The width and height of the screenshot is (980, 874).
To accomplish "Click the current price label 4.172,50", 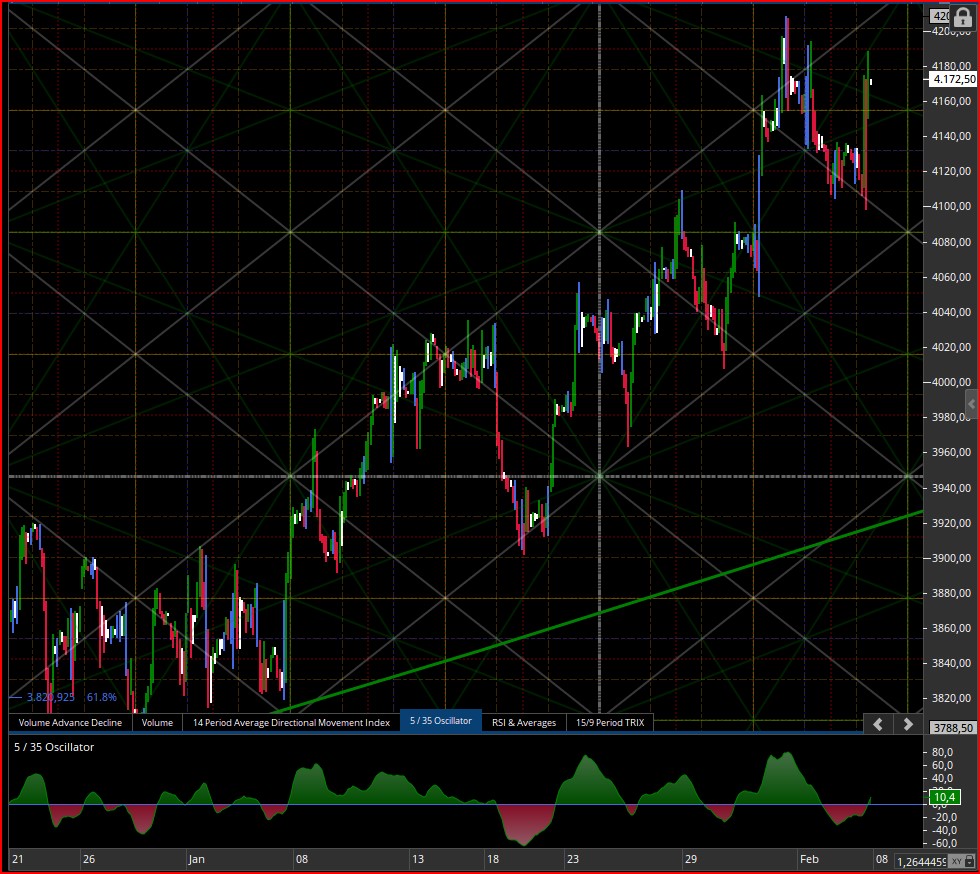I will [x=954, y=79].
